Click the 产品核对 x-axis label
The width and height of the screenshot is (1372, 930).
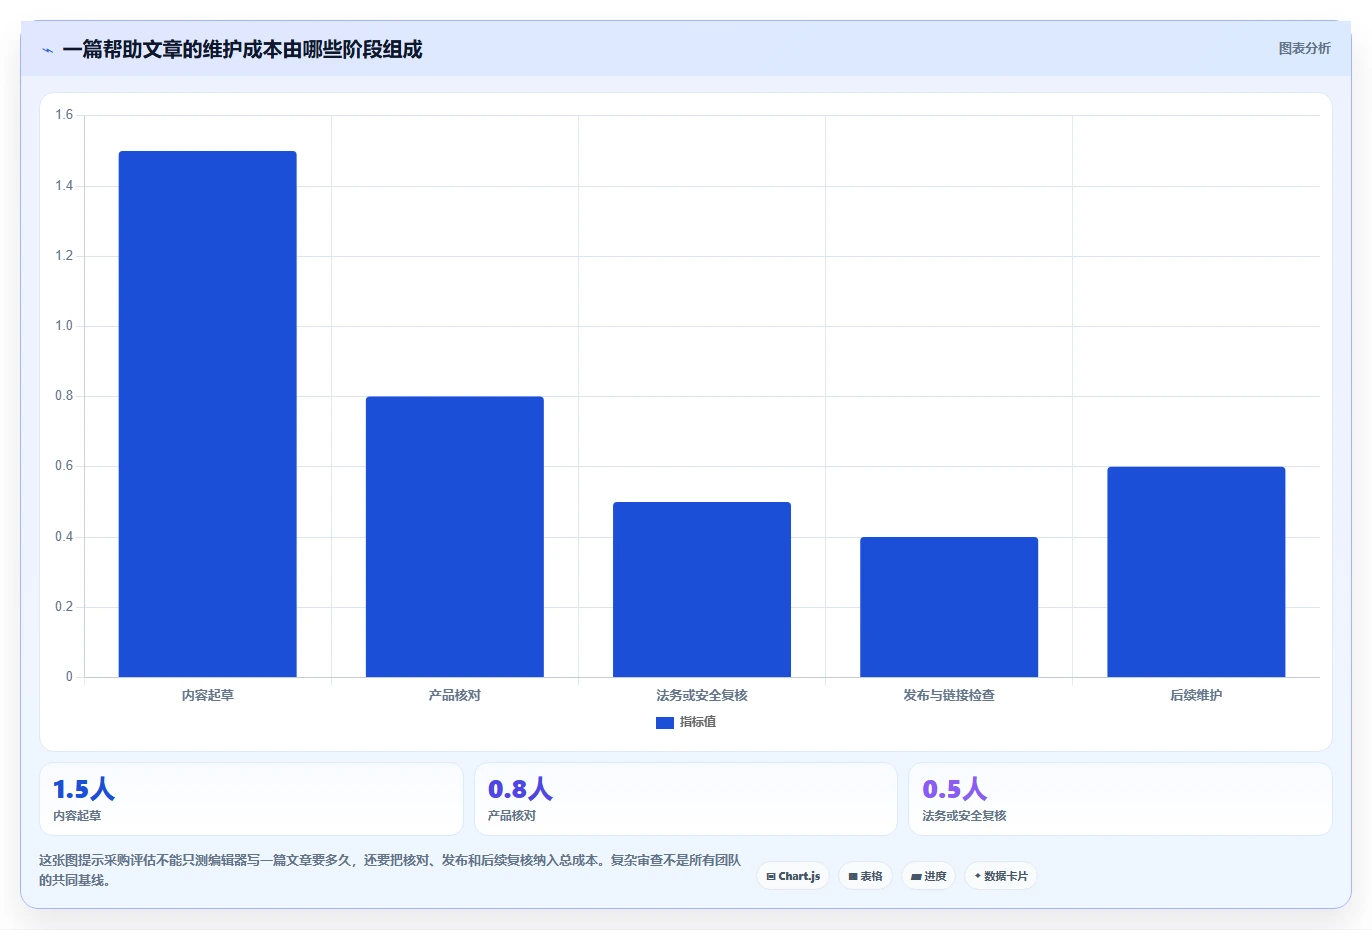tap(455, 695)
